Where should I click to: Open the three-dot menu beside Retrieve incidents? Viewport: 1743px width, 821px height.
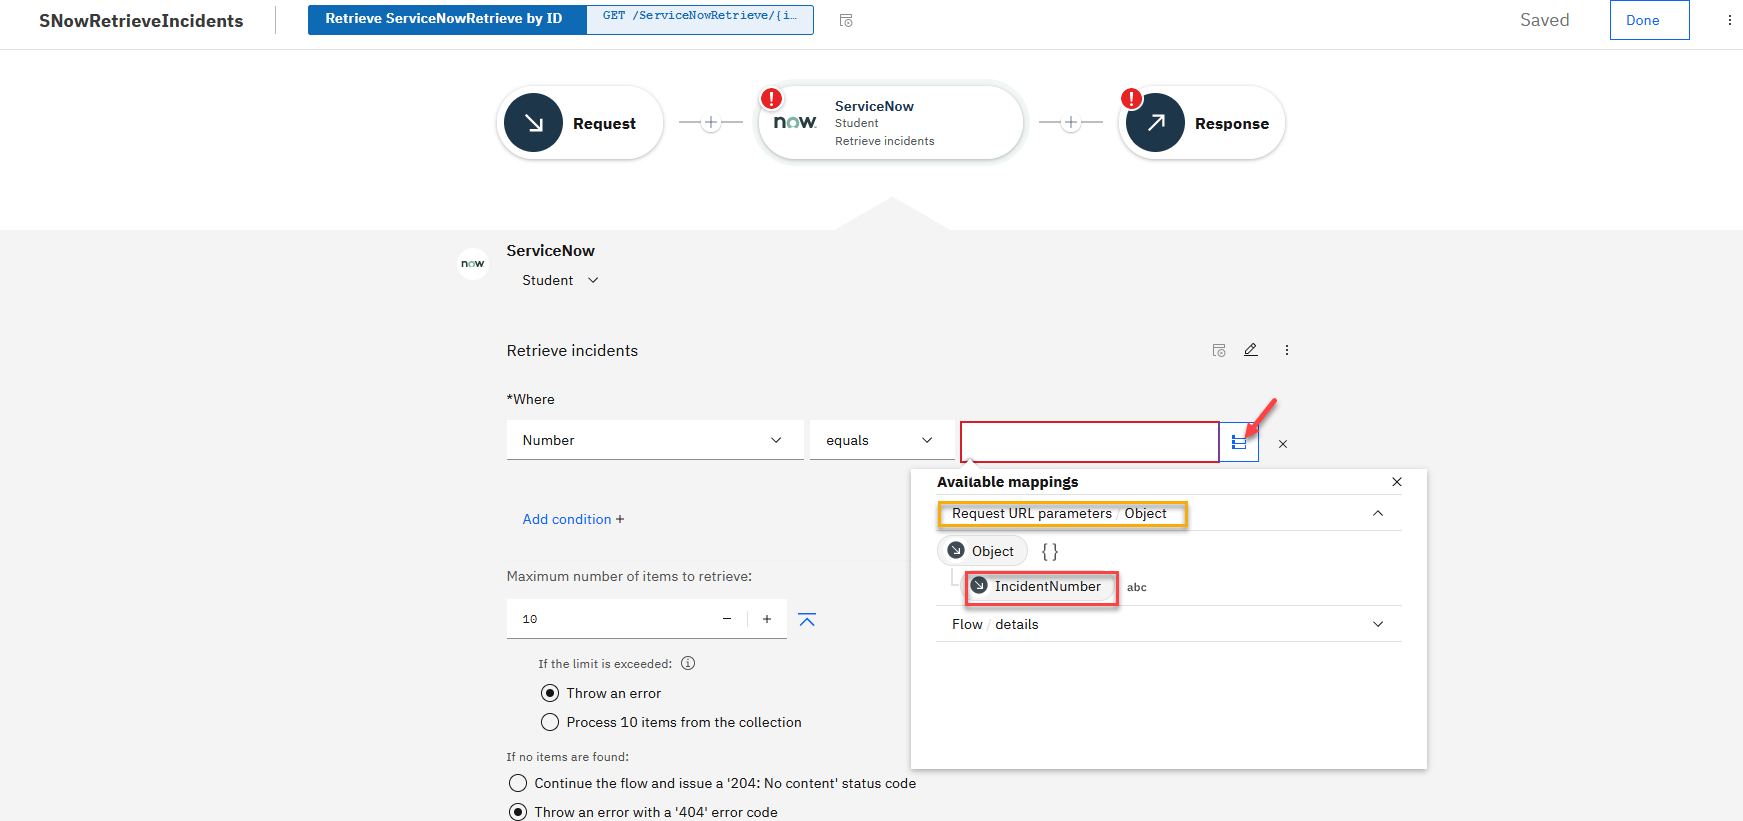coord(1286,350)
